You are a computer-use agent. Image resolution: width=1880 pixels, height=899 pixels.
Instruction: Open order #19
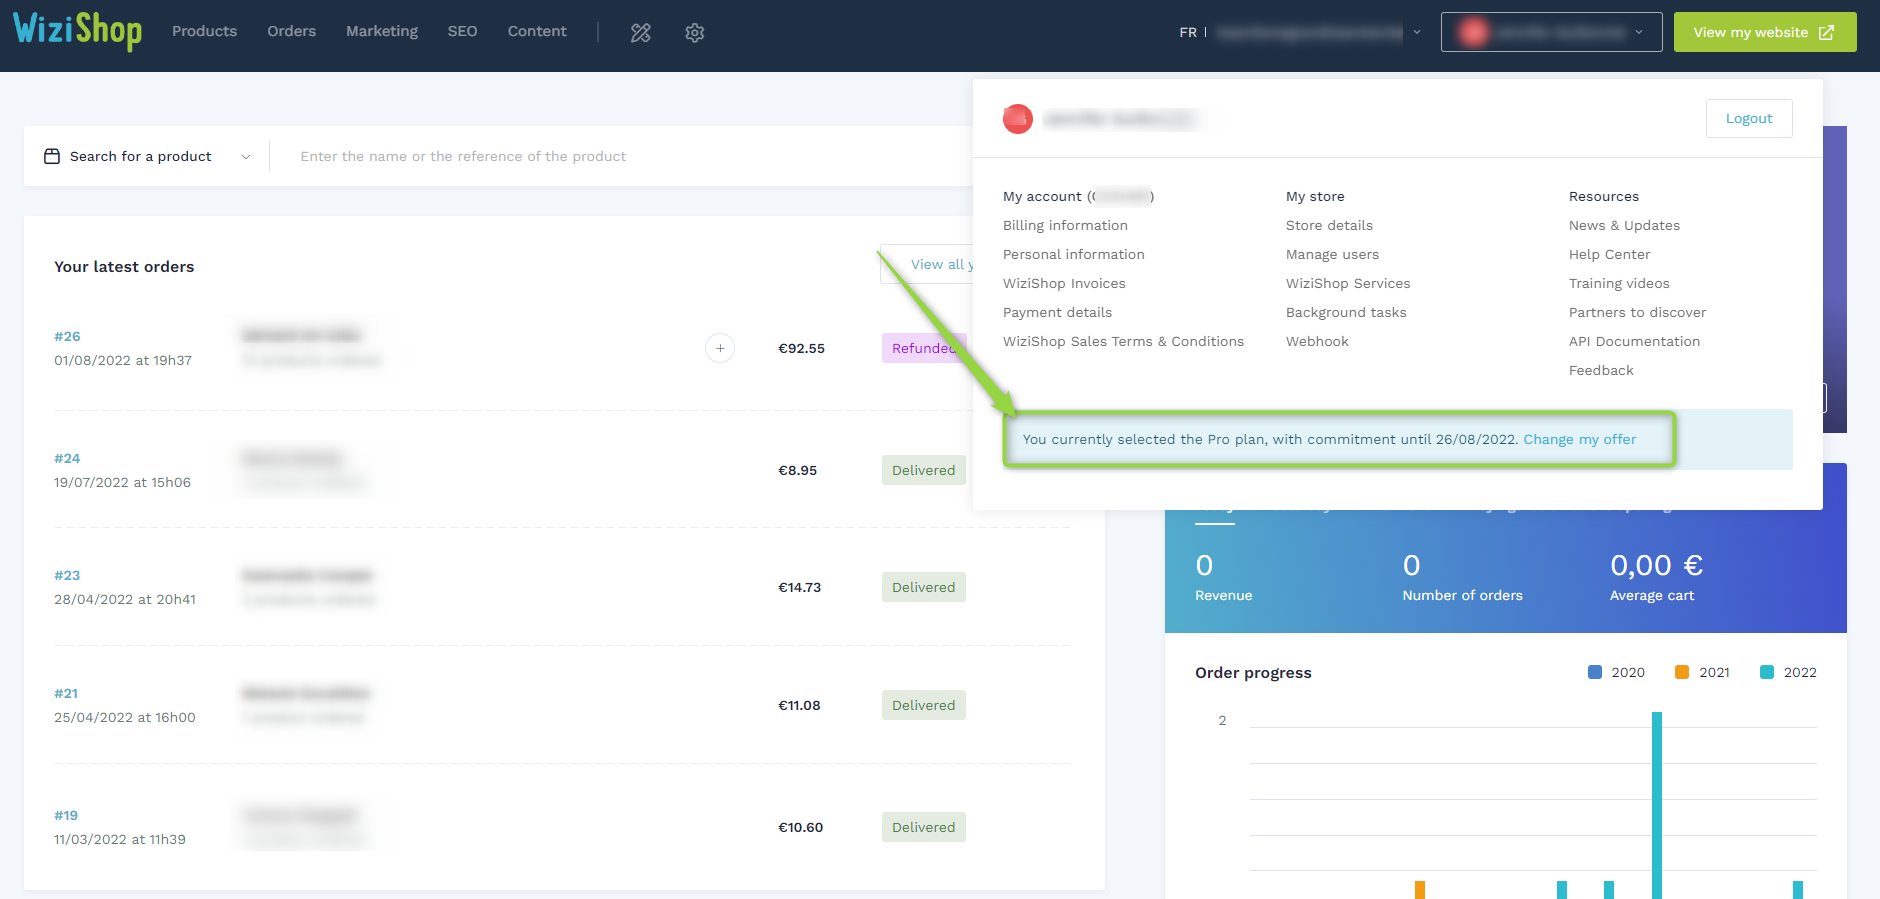(66, 815)
